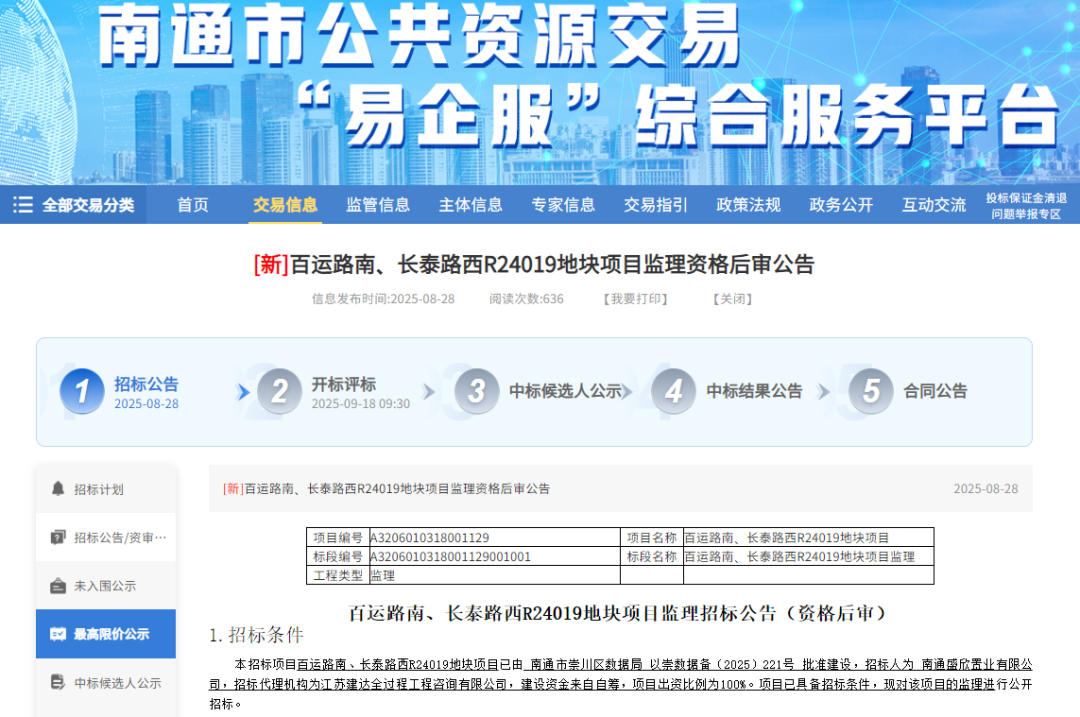This screenshot has height=717, width=1080.
Task: Click step circle 1 labeled 招标公告
Action: point(84,392)
